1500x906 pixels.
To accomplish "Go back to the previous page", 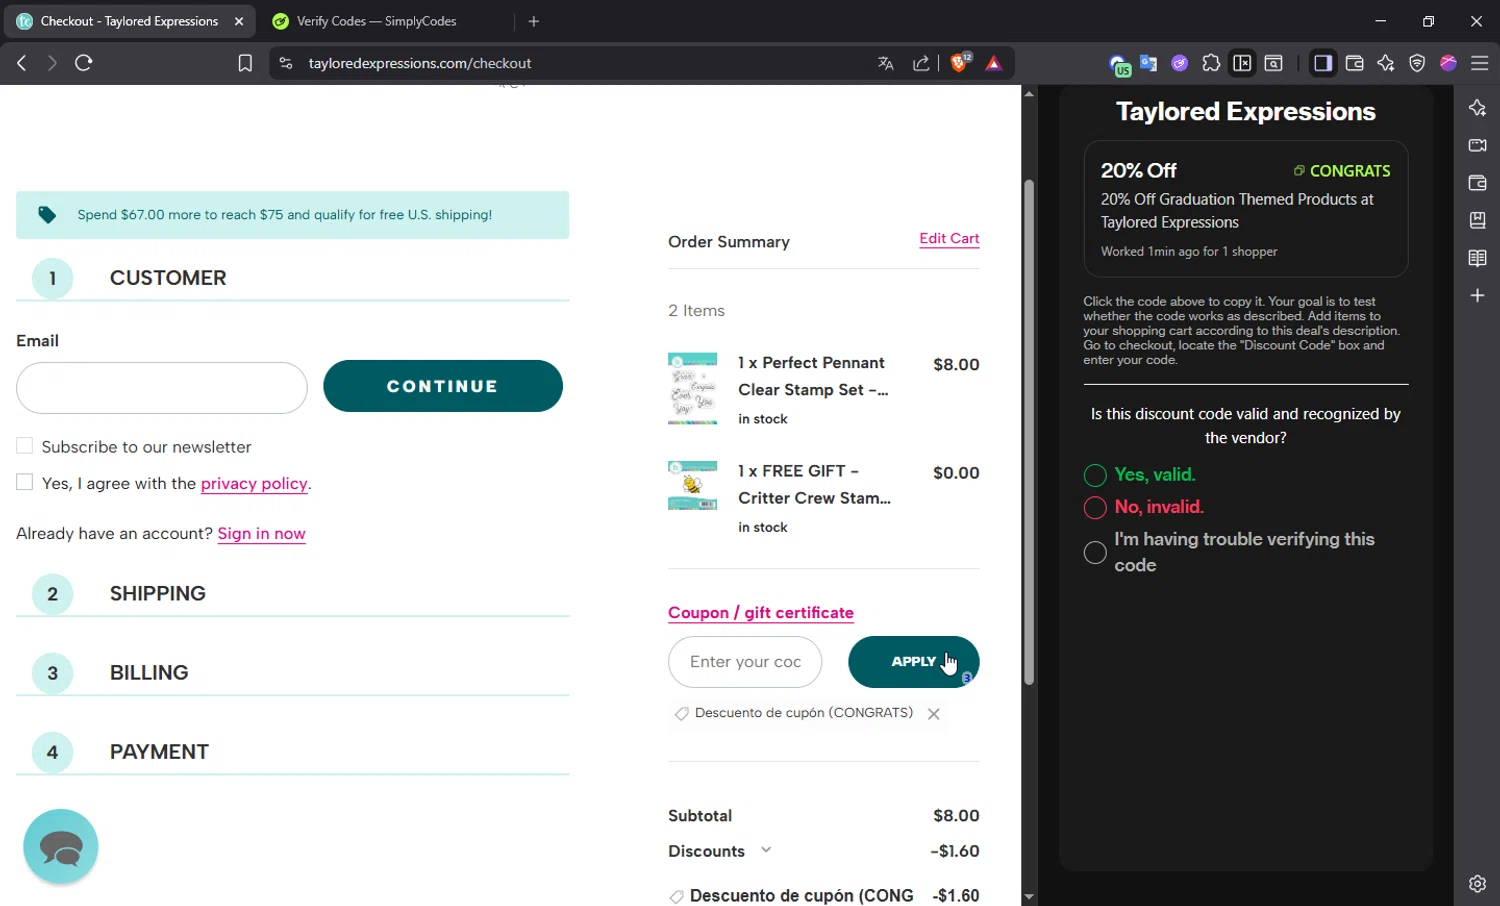I will 21,63.
